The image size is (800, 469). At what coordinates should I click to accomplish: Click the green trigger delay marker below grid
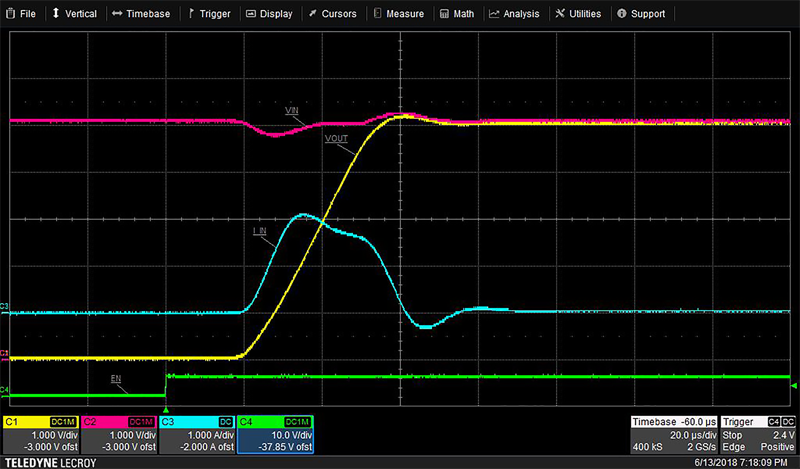tap(166, 410)
